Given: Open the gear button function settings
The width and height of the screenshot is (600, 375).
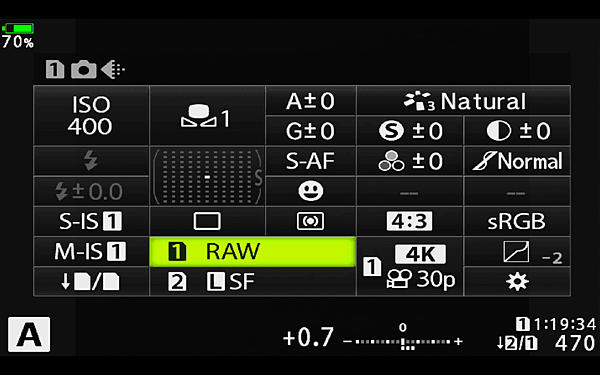Looking at the screenshot, I should click(x=517, y=282).
